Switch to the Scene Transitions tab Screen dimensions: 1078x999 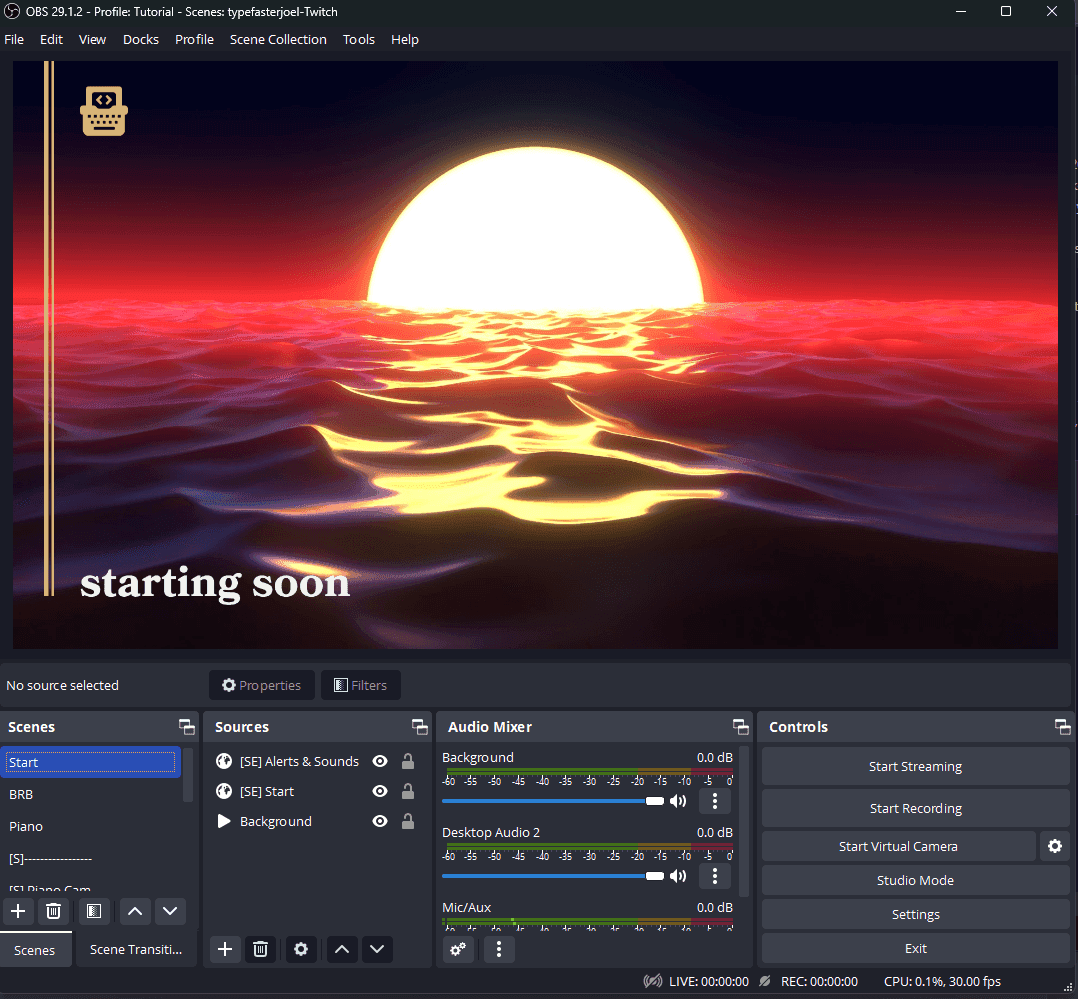pyautogui.click(x=136, y=949)
